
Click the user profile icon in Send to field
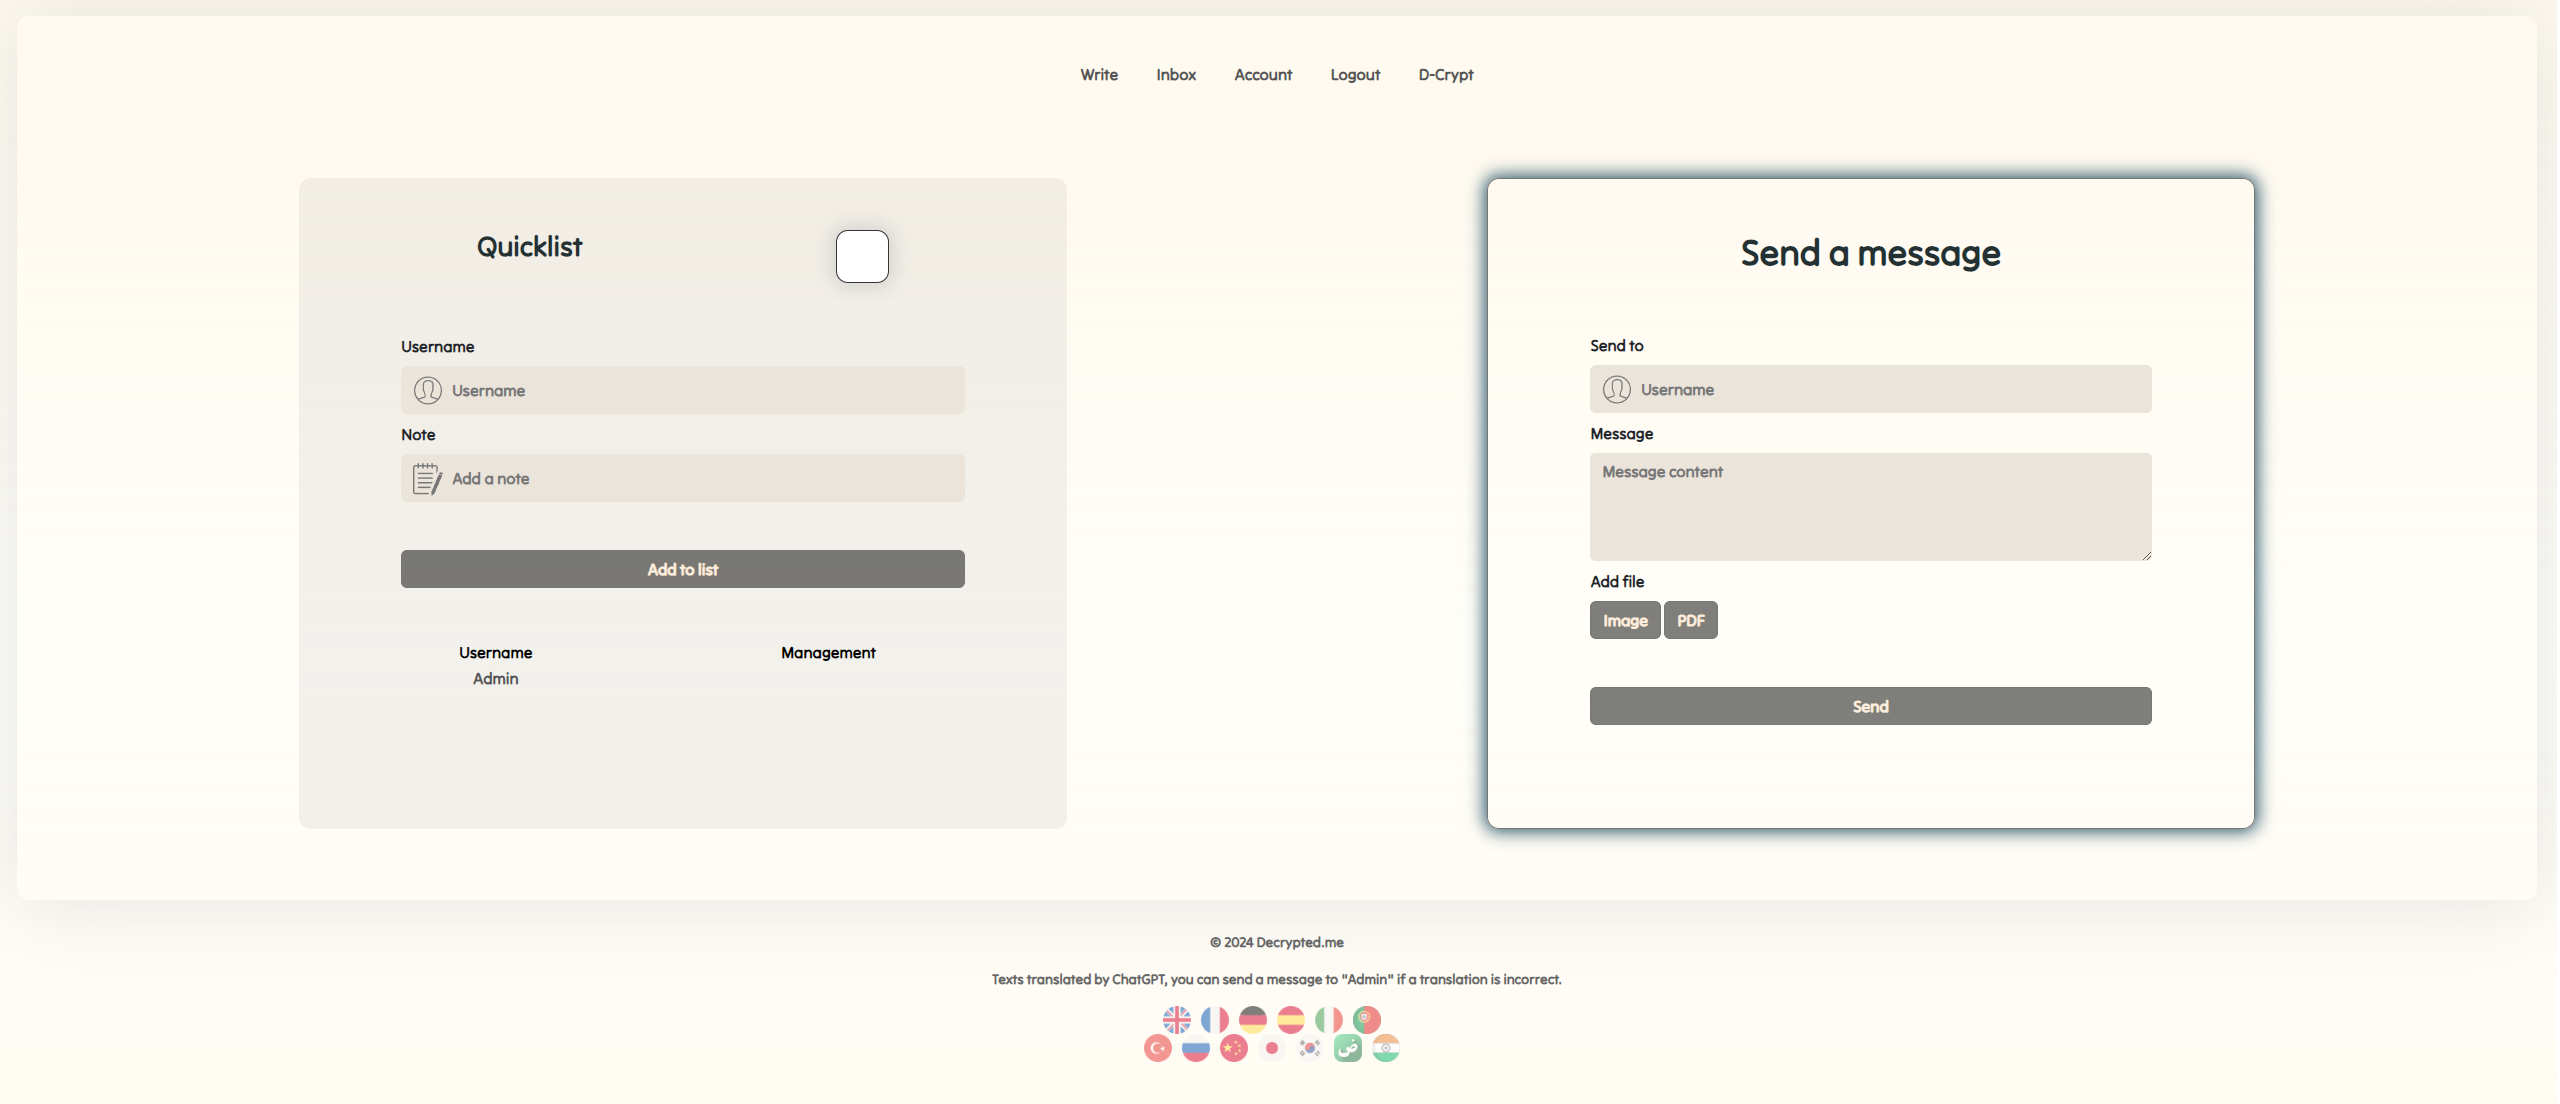(1616, 389)
